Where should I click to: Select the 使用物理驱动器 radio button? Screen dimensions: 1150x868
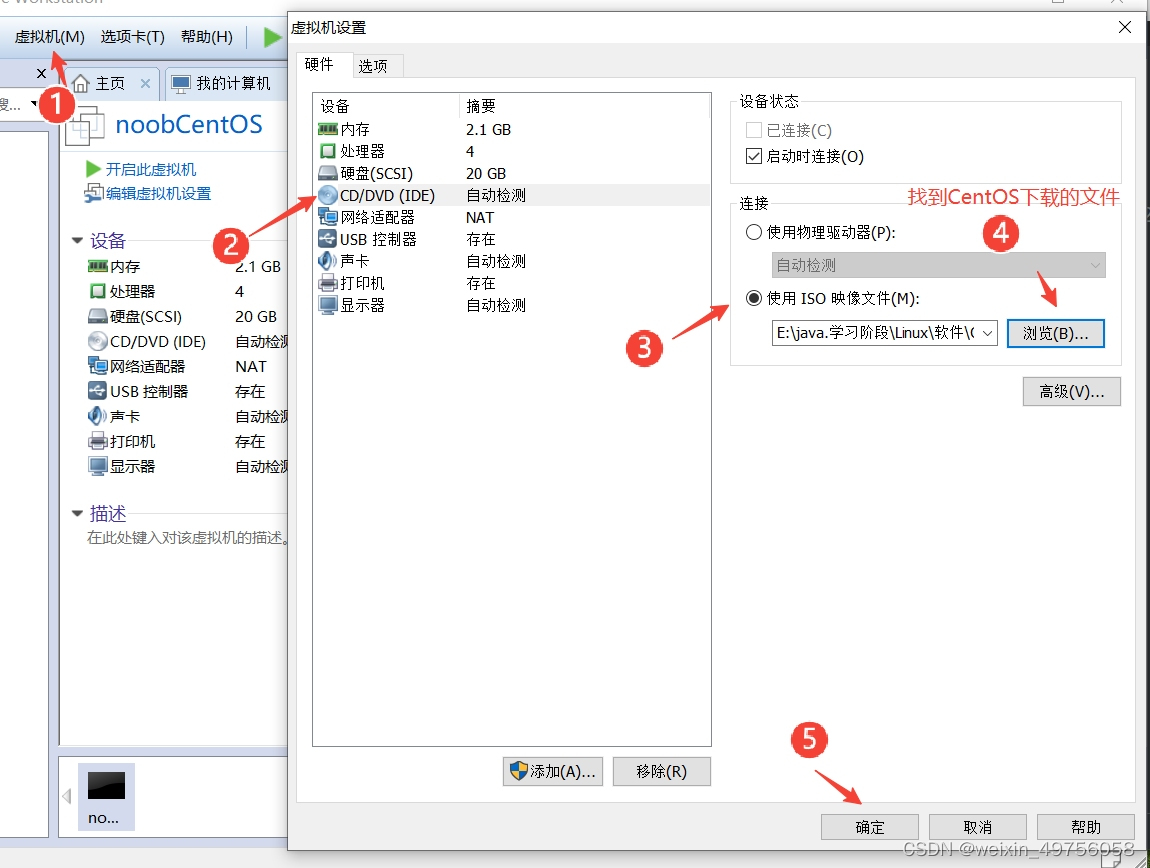pyautogui.click(x=754, y=231)
